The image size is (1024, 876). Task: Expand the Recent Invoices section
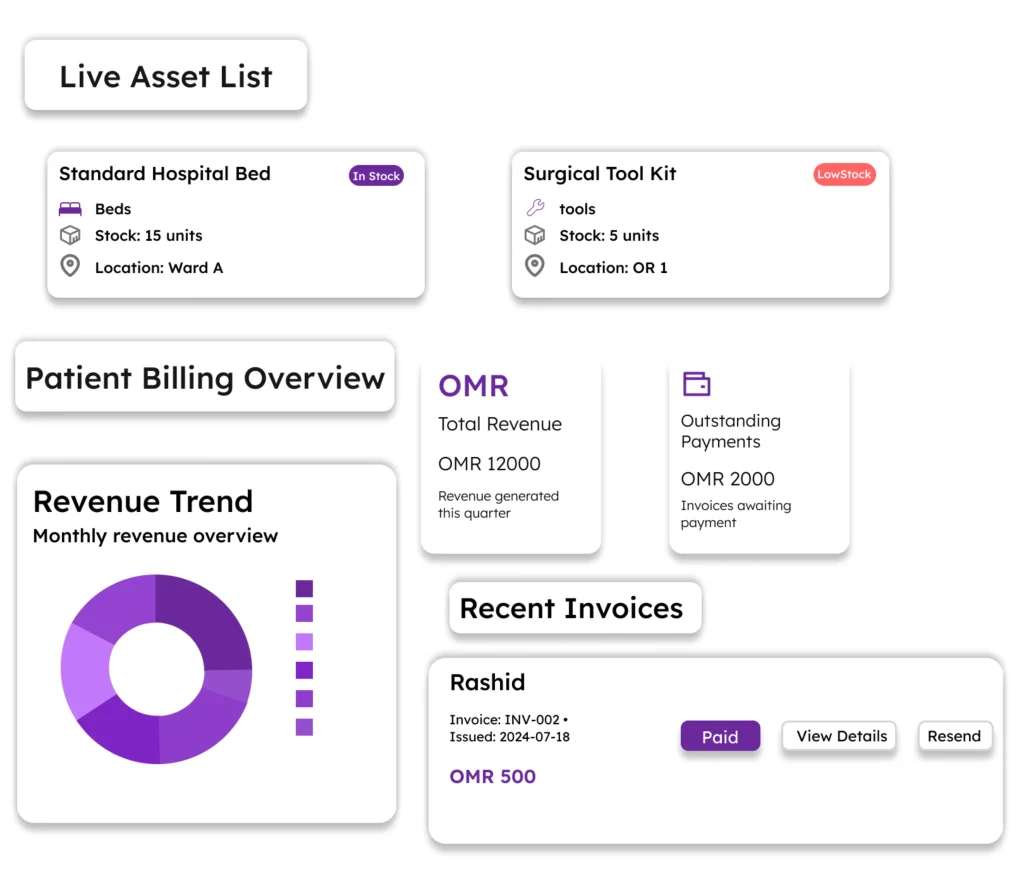click(x=574, y=607)
